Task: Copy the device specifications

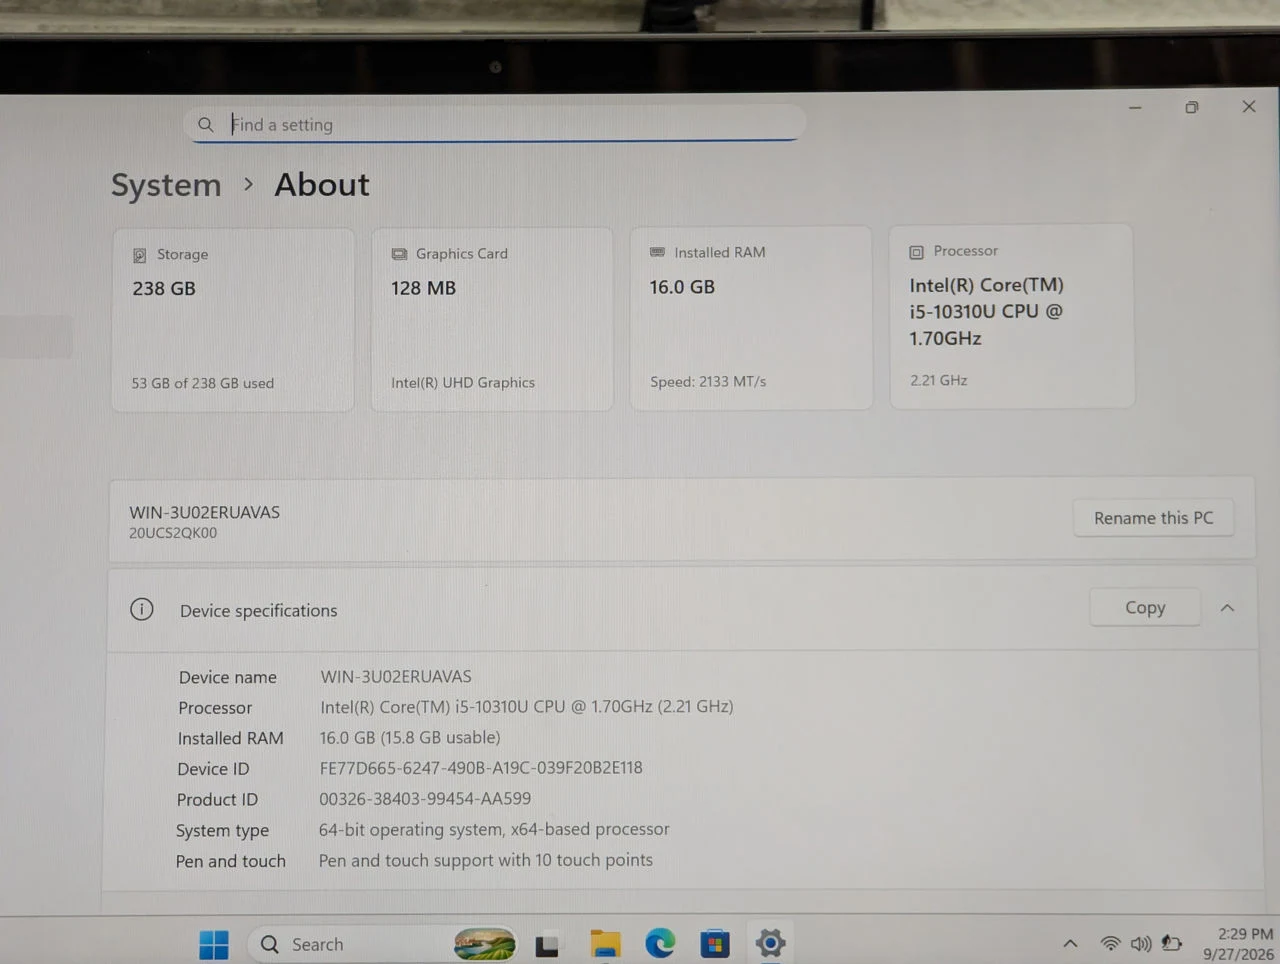Action: click(x=1145, y=607)
